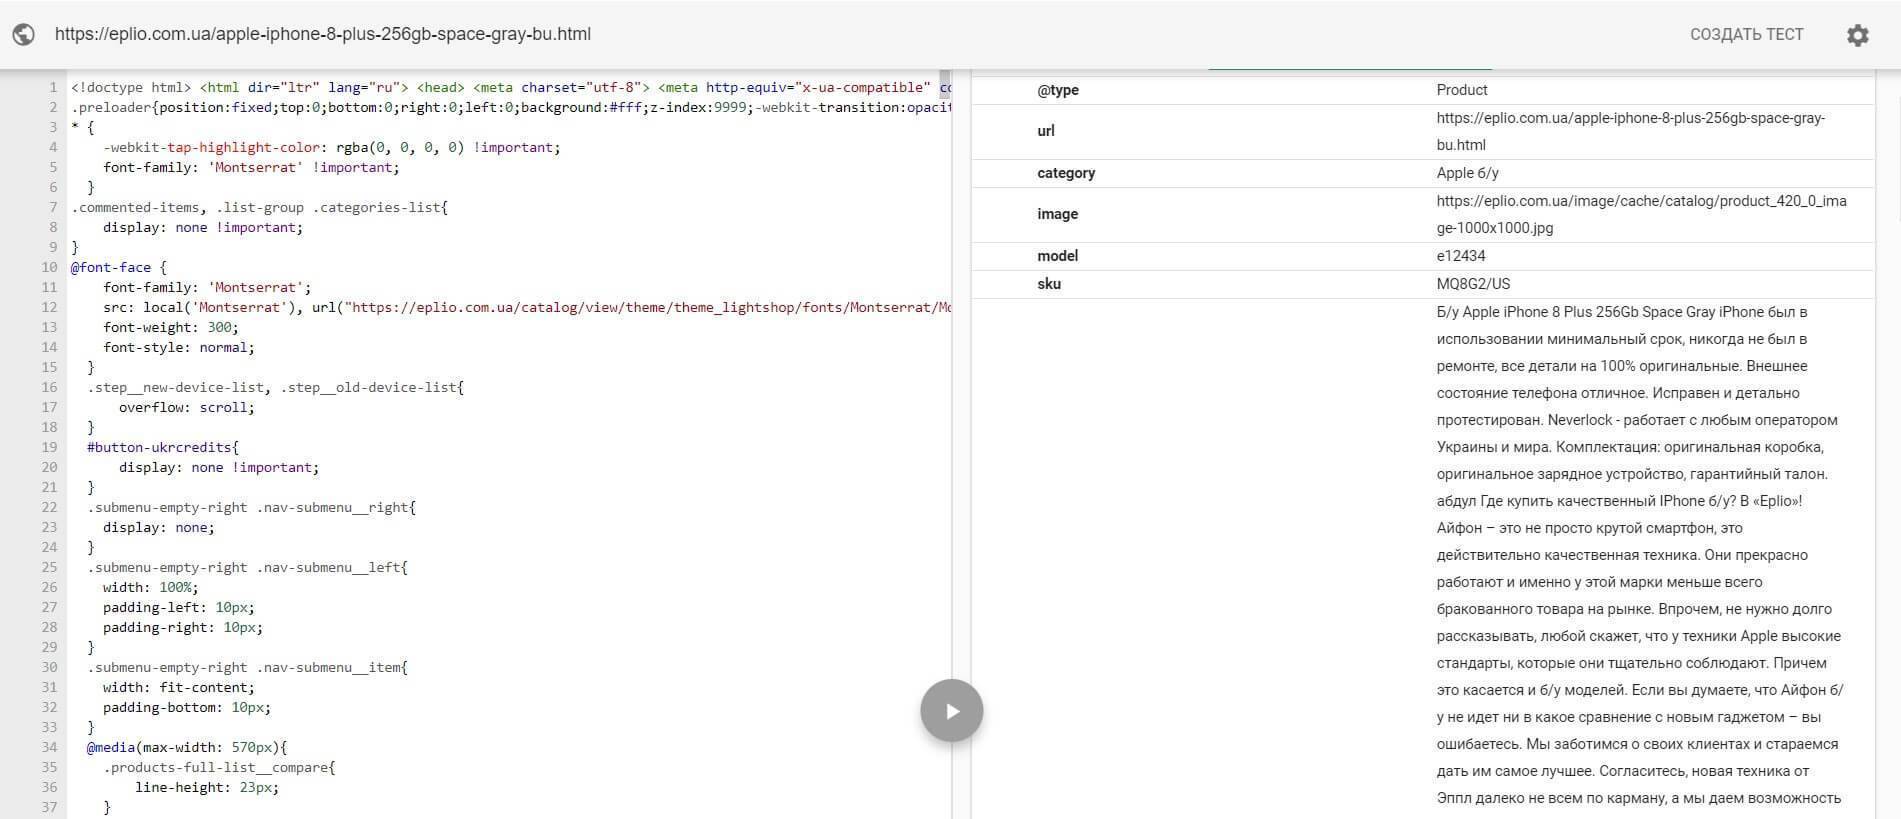Viewport: 1901px width, 819px height.
Task: Click the width: 100% line
Action: [x=151, y=587]
